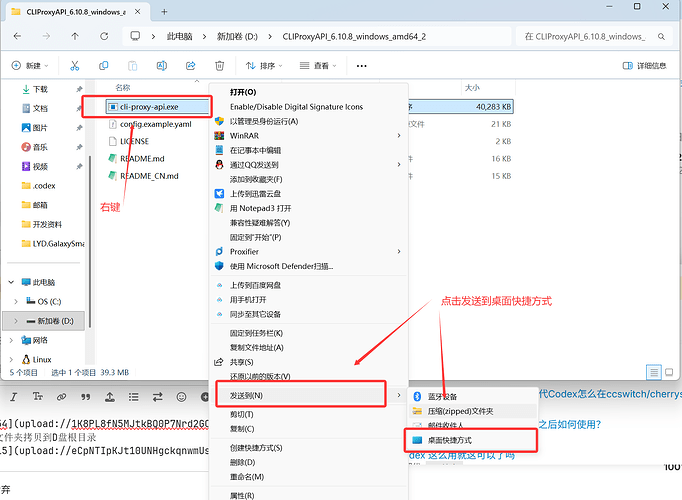Choose 桌面快捷方式 in Send to submenu
Viewport: 682px width, 500px height.
tap(472, 440)
